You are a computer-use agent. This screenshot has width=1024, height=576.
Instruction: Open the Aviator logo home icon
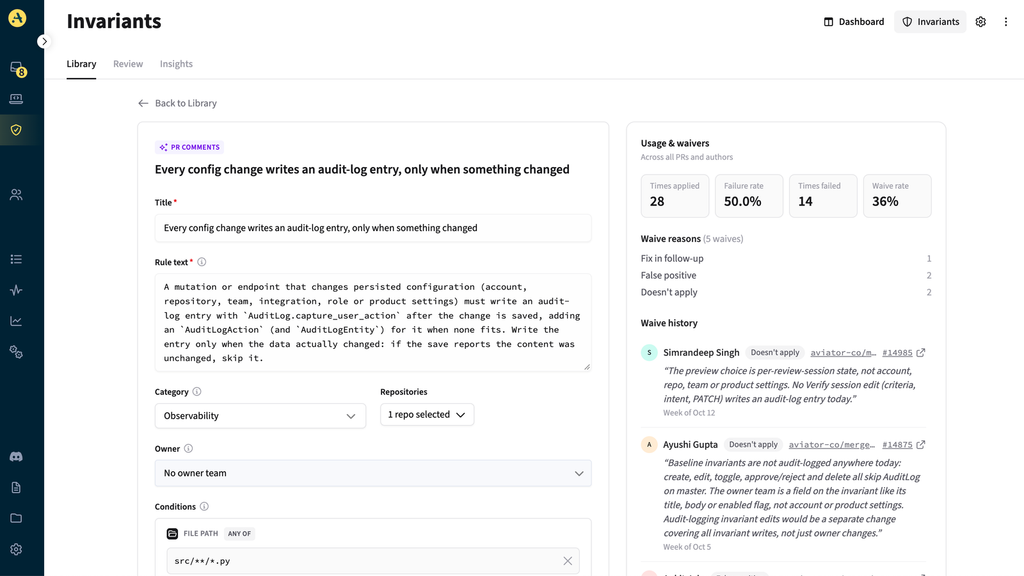coord(17,18)
